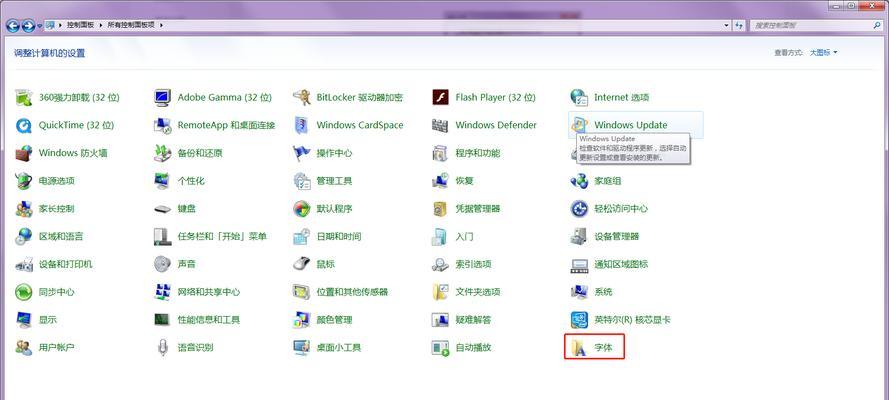
Task: Click the 桌面小工具 label
Action: (x=338, y=347)
